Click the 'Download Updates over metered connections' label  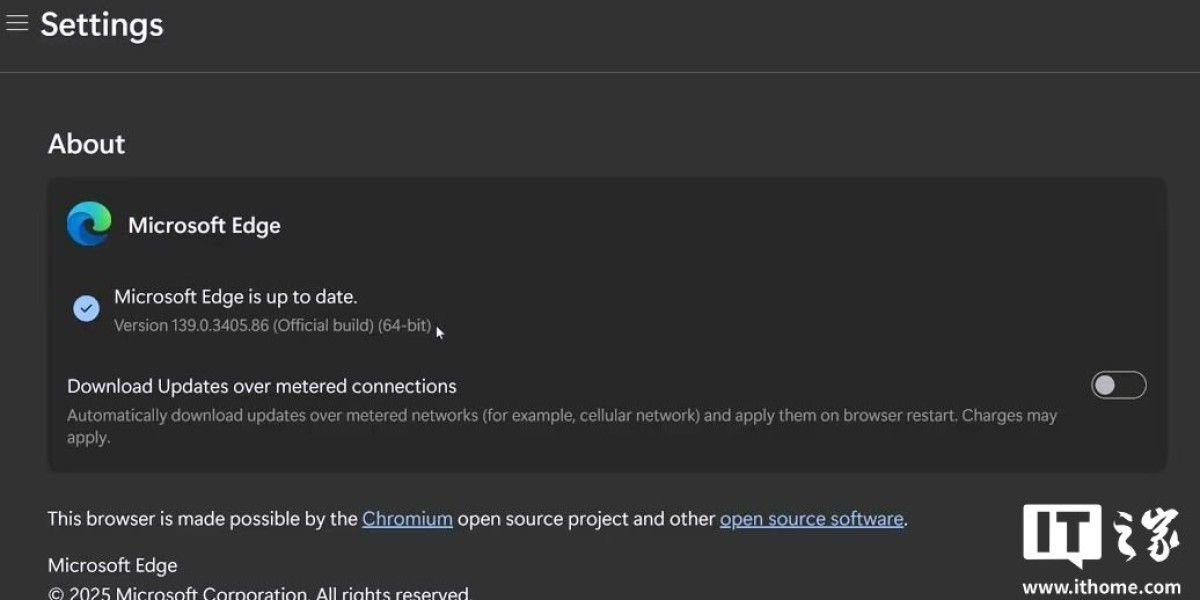tap(261, 386)
